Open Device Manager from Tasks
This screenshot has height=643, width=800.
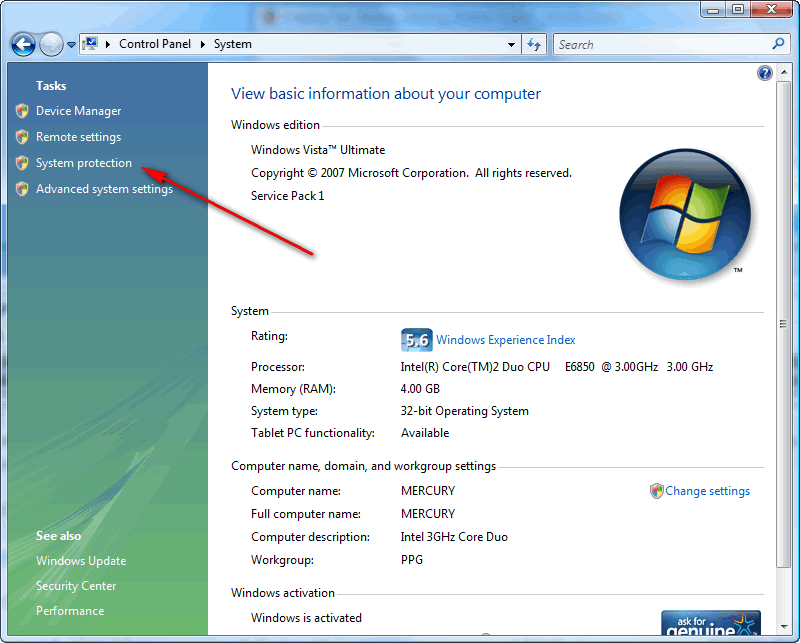(79, 111)
